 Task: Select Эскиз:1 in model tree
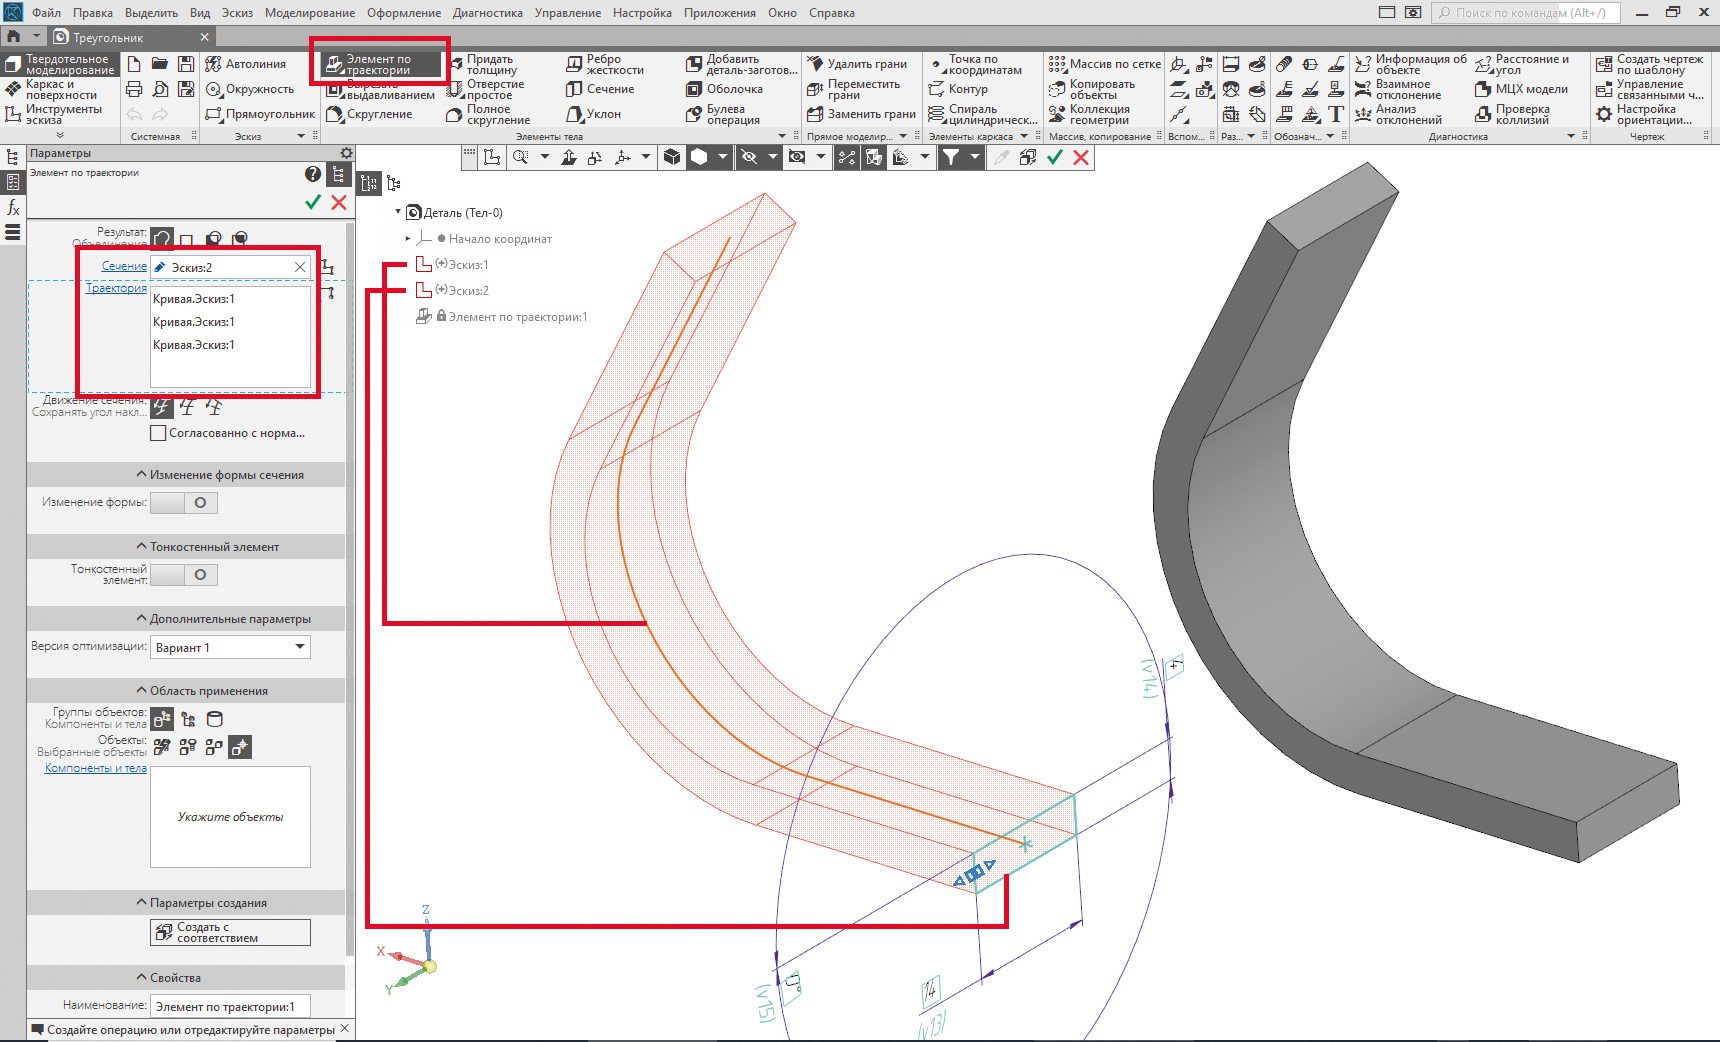coord(467,265)
